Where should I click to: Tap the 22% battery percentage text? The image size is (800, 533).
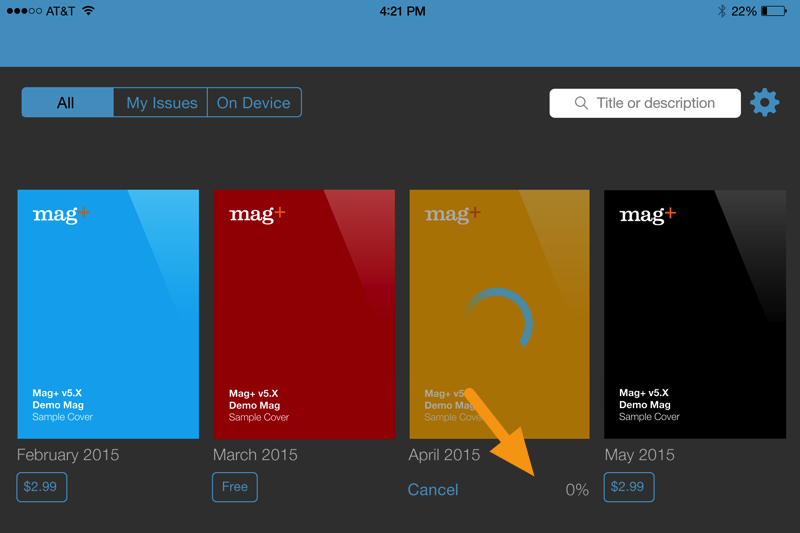coord(743,11)
